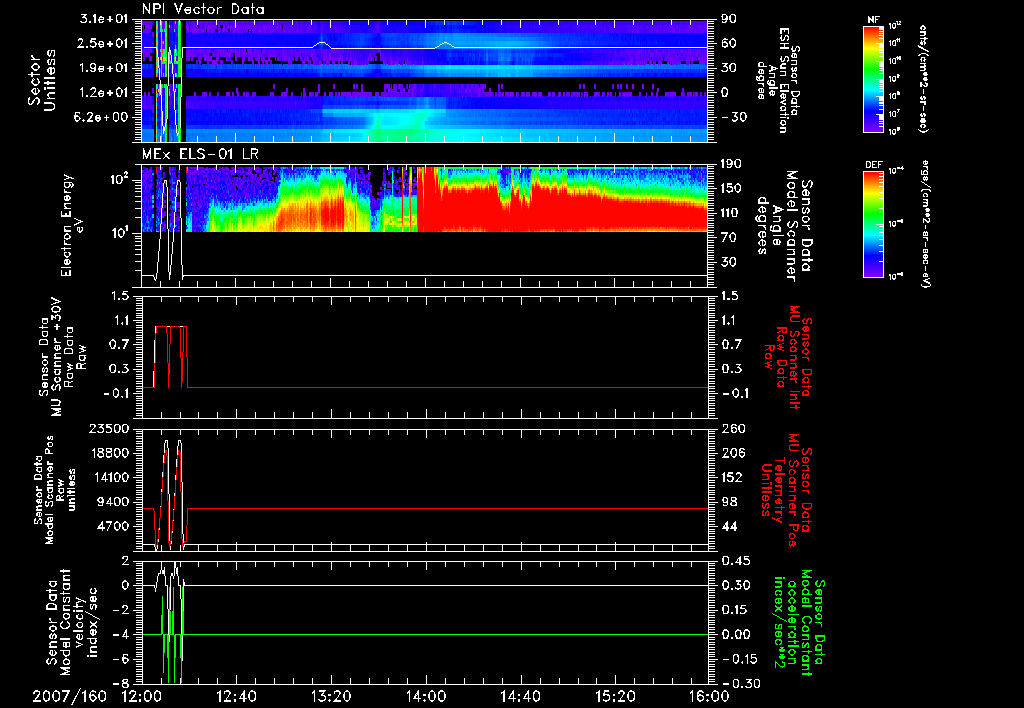Click the 190 scanner angle tick label
This screenshot has height=708, width=1024.
click(732, 164)
